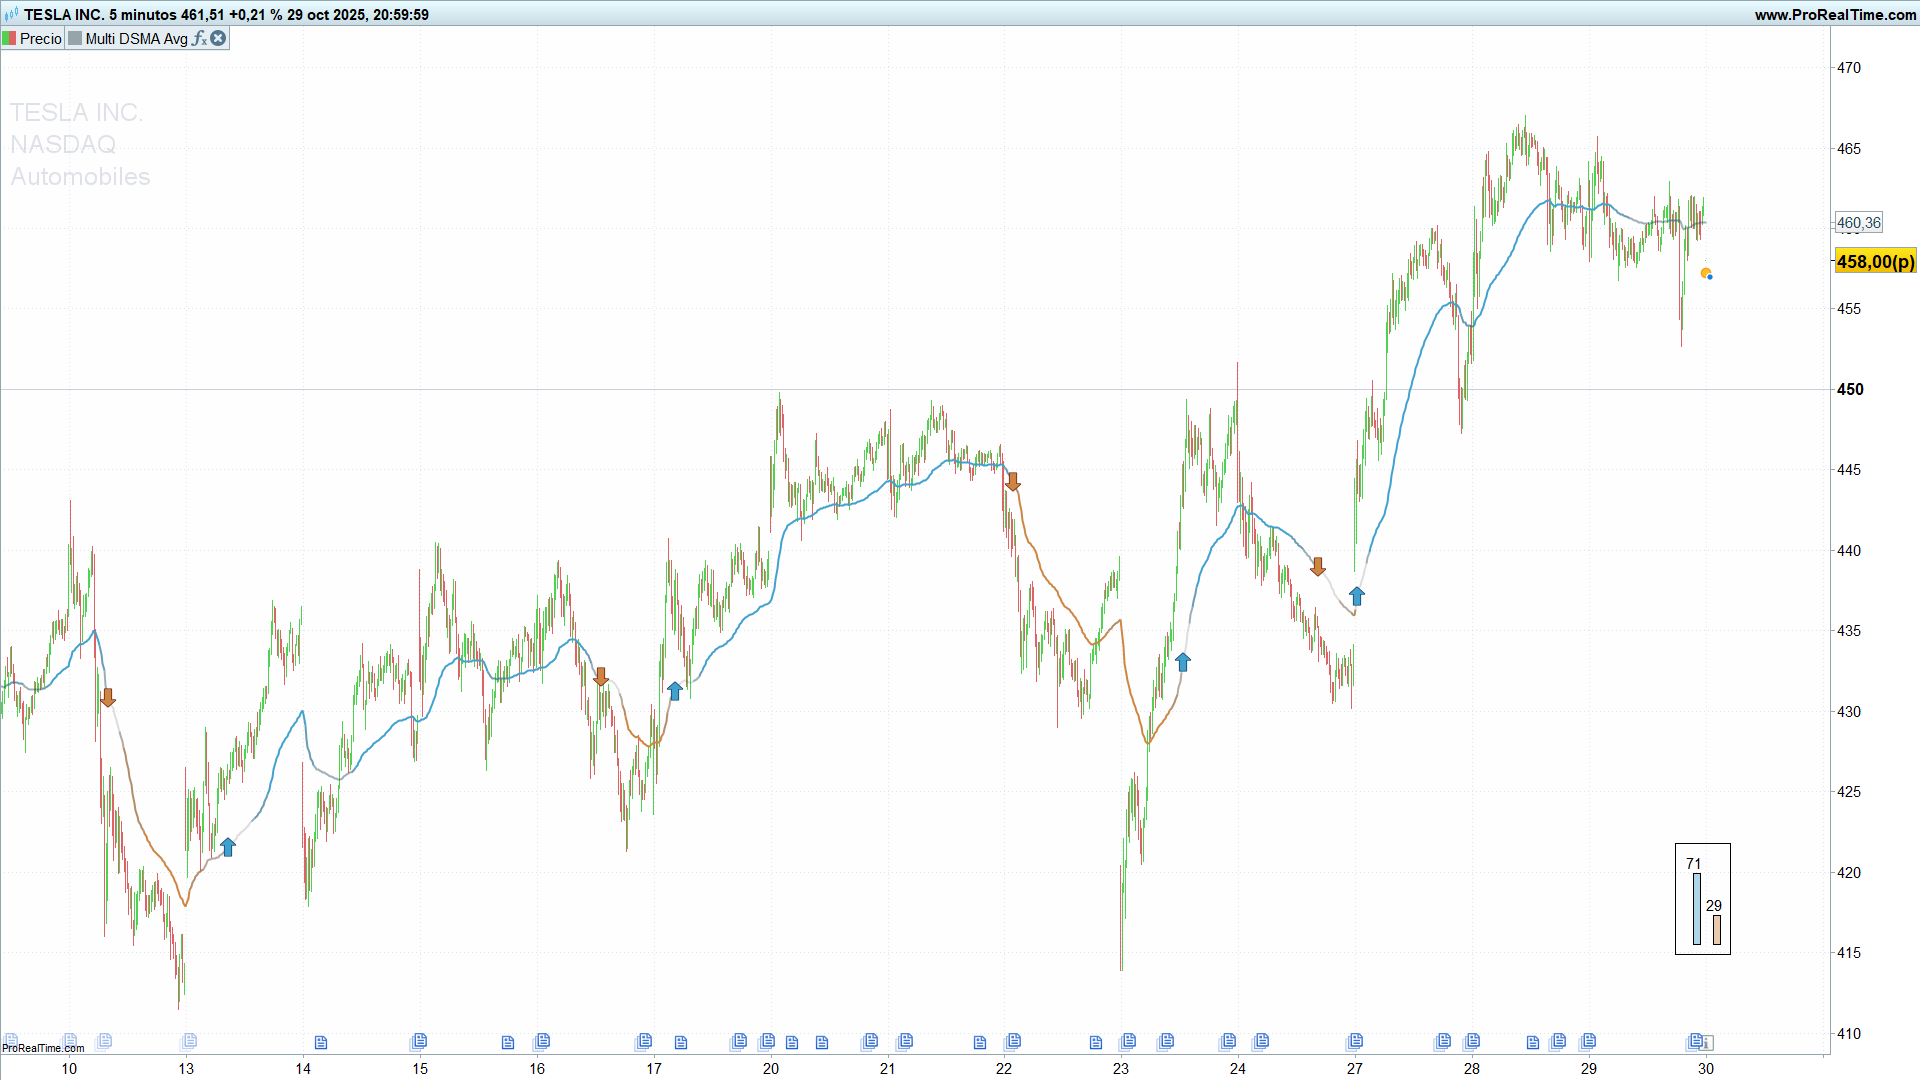Click the green-red Precio color square
Viewport: 1920px width, 1080px height.
pos(9,38)
